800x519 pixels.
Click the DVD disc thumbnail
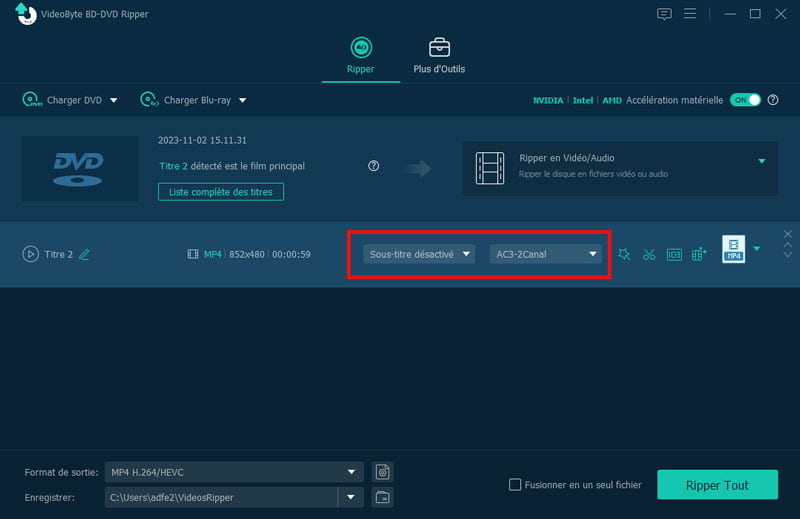coord(80,168)
